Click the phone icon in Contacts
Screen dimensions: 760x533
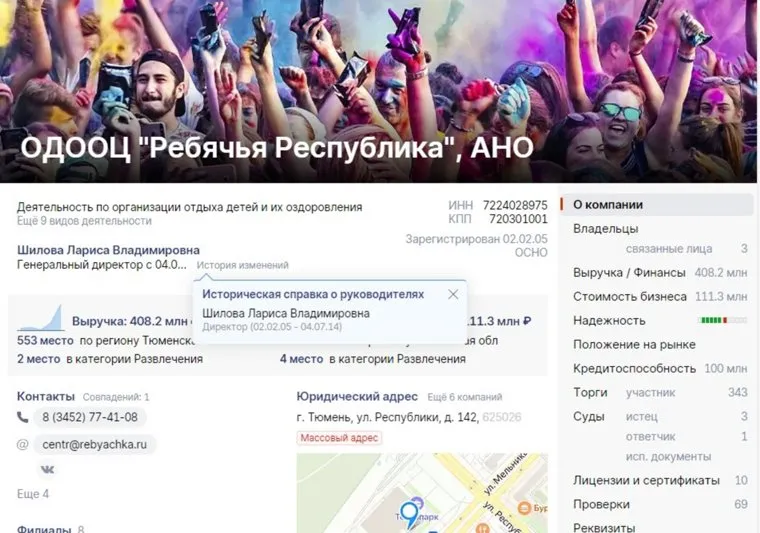(x=22, y=417)
